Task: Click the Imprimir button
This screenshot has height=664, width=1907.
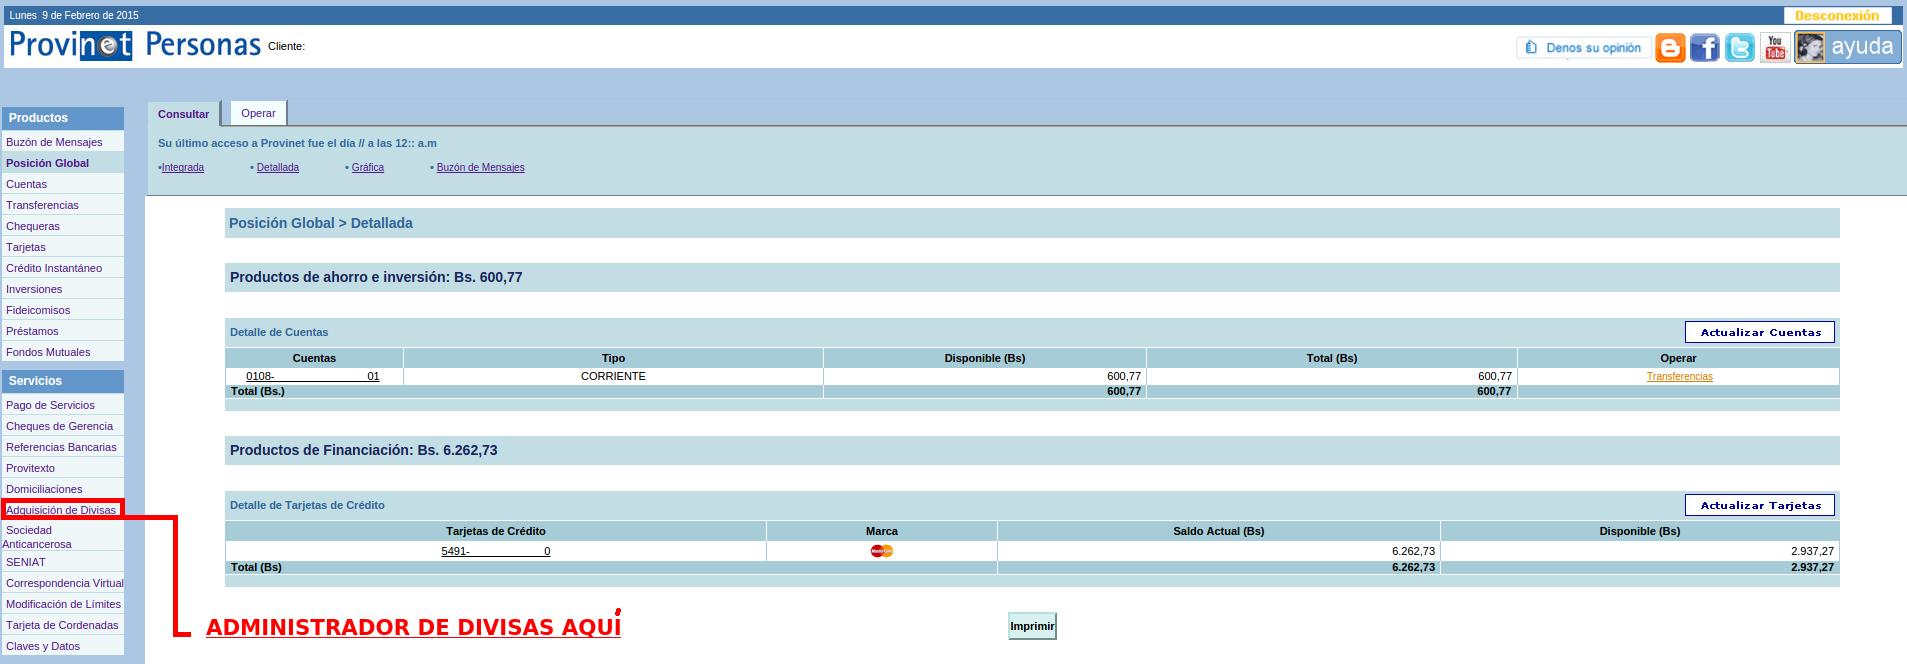Action: click(x=1032, y=626)
